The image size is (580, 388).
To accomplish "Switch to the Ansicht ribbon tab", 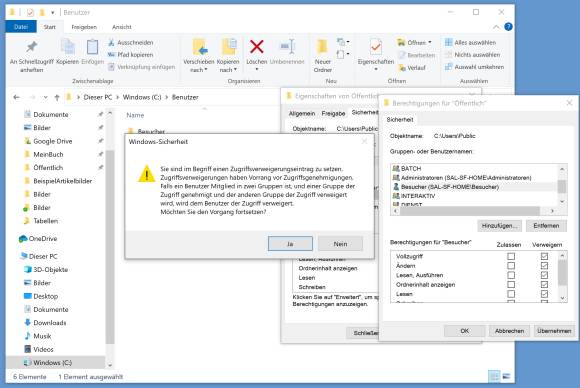I will click(122, 27).
